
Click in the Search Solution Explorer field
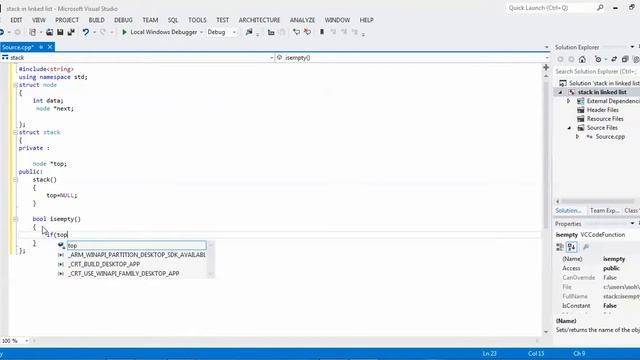click(597, 71)
